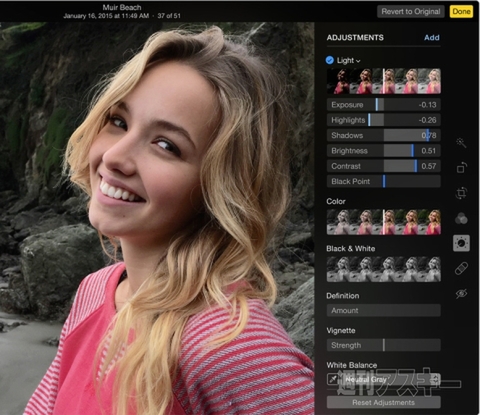Pick the White Balance eyedropper icon
480x415 pixels.
pyautogui.click(x=333, y=379)
